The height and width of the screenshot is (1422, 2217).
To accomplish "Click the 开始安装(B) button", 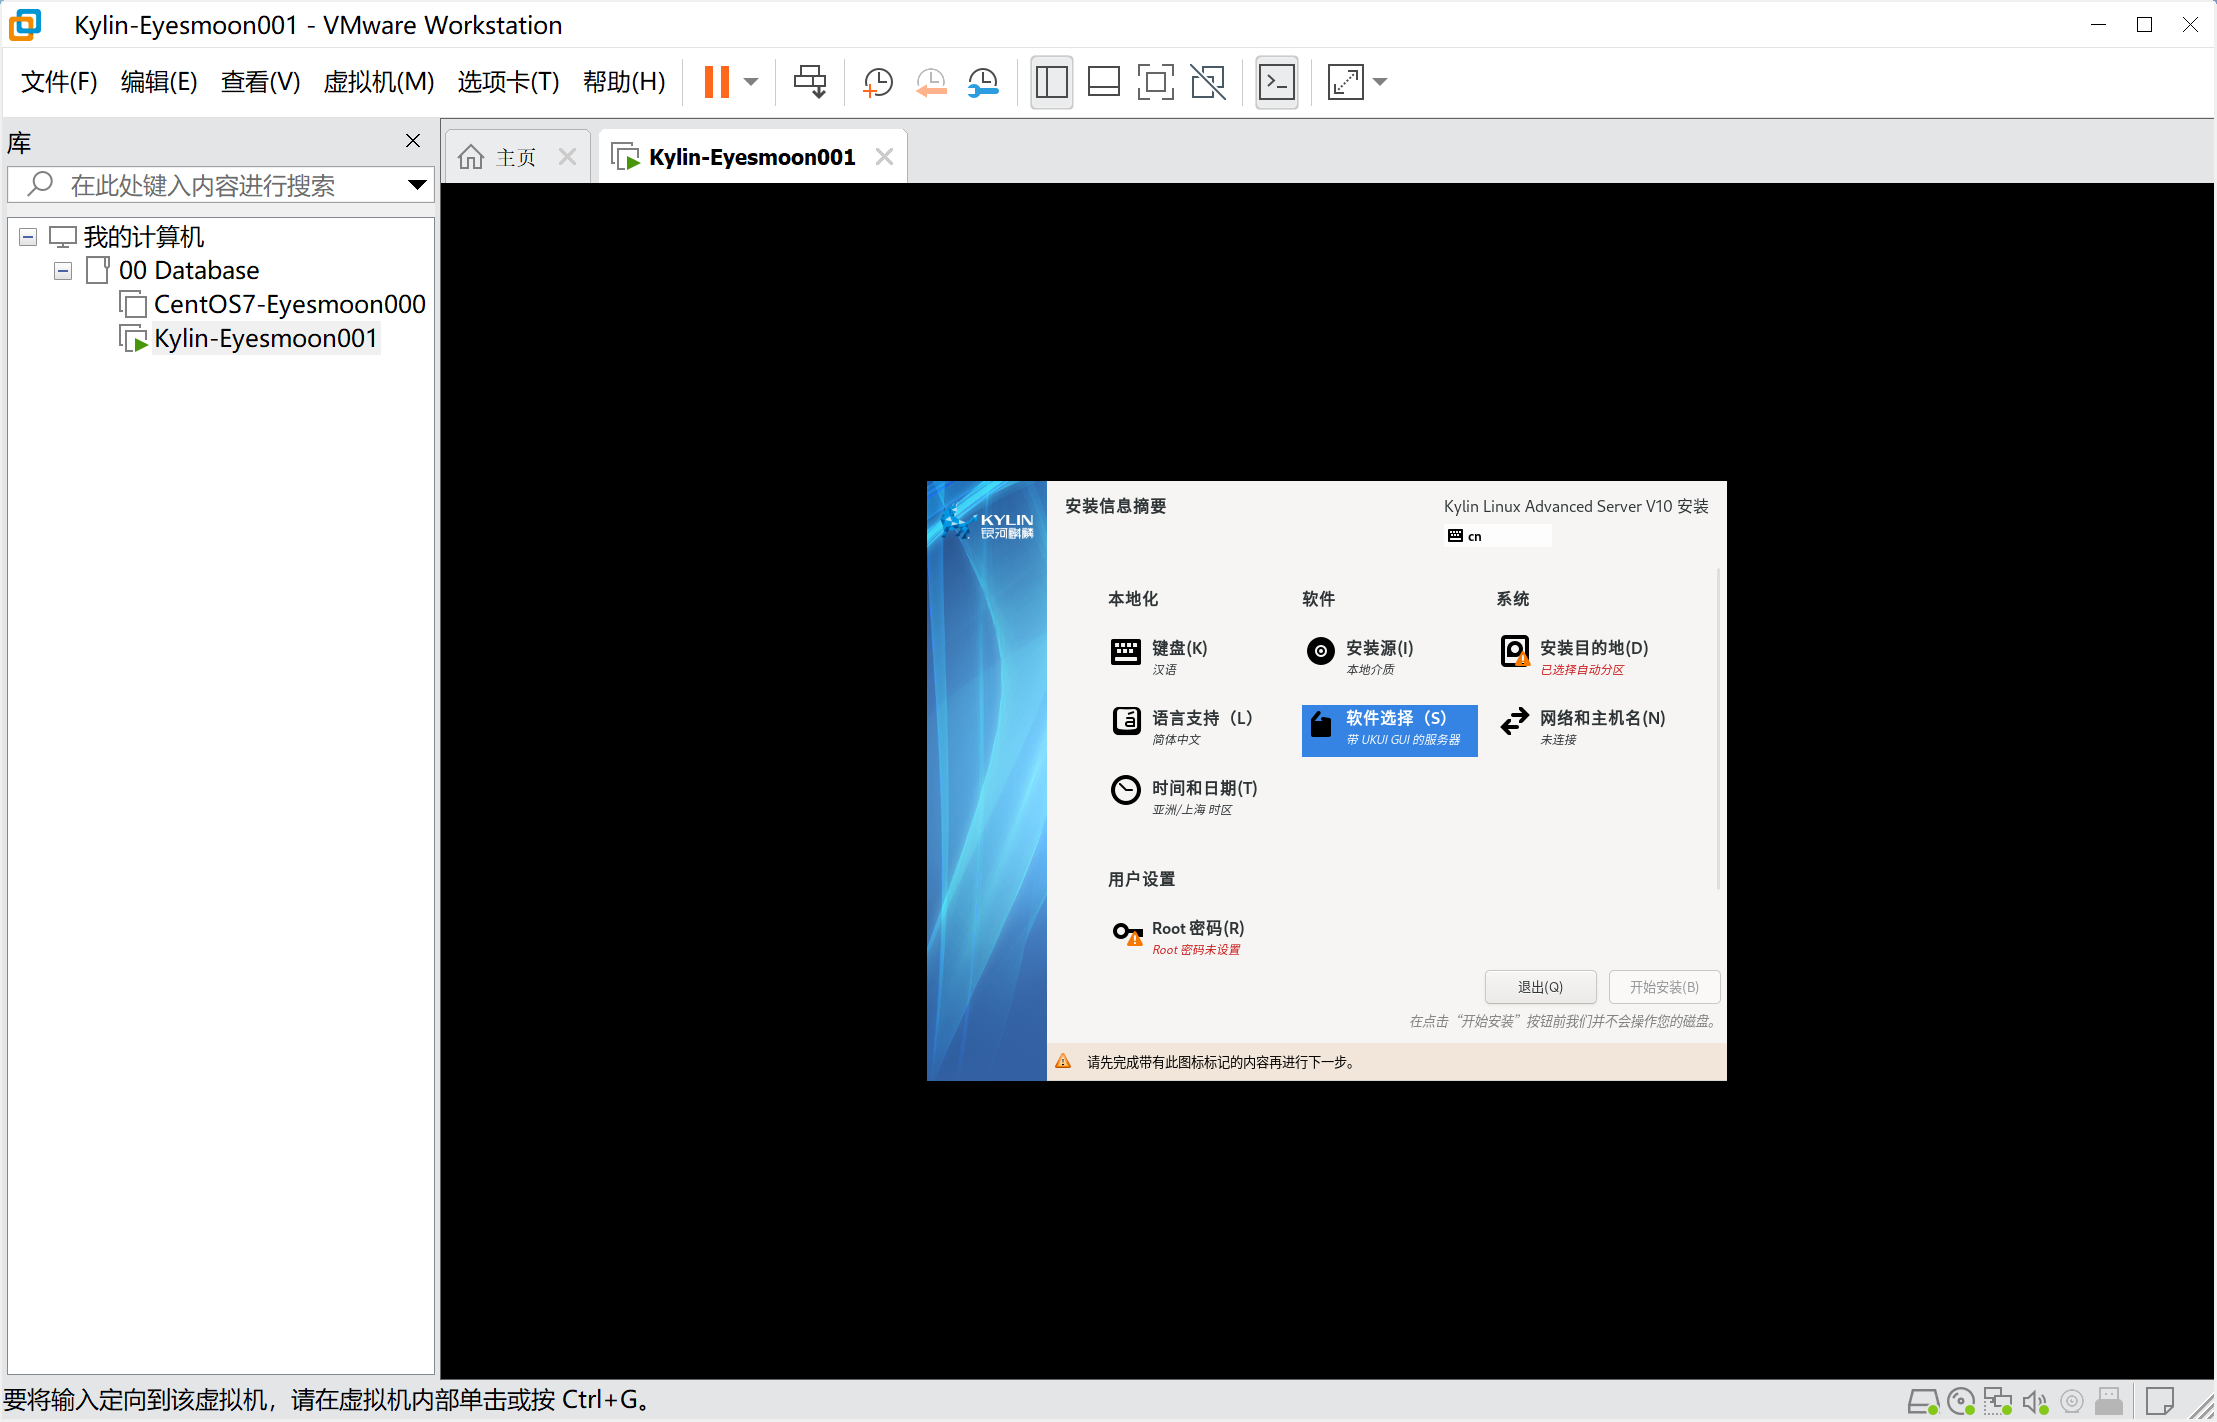I will point(1664,987).
